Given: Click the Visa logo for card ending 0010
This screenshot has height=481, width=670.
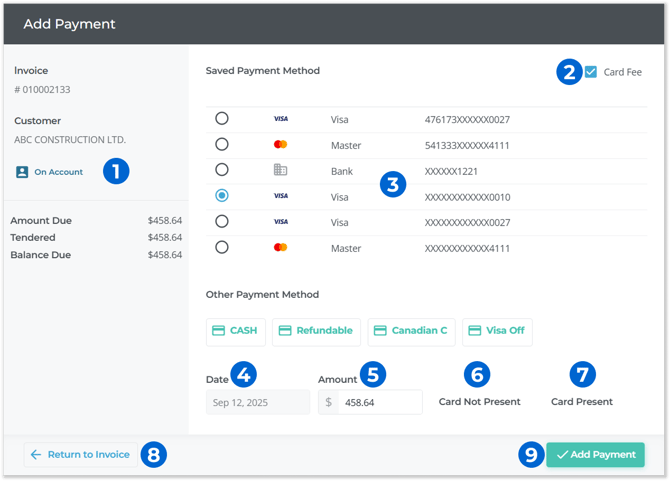Looking at the screenshot, I should click(281, 196).
